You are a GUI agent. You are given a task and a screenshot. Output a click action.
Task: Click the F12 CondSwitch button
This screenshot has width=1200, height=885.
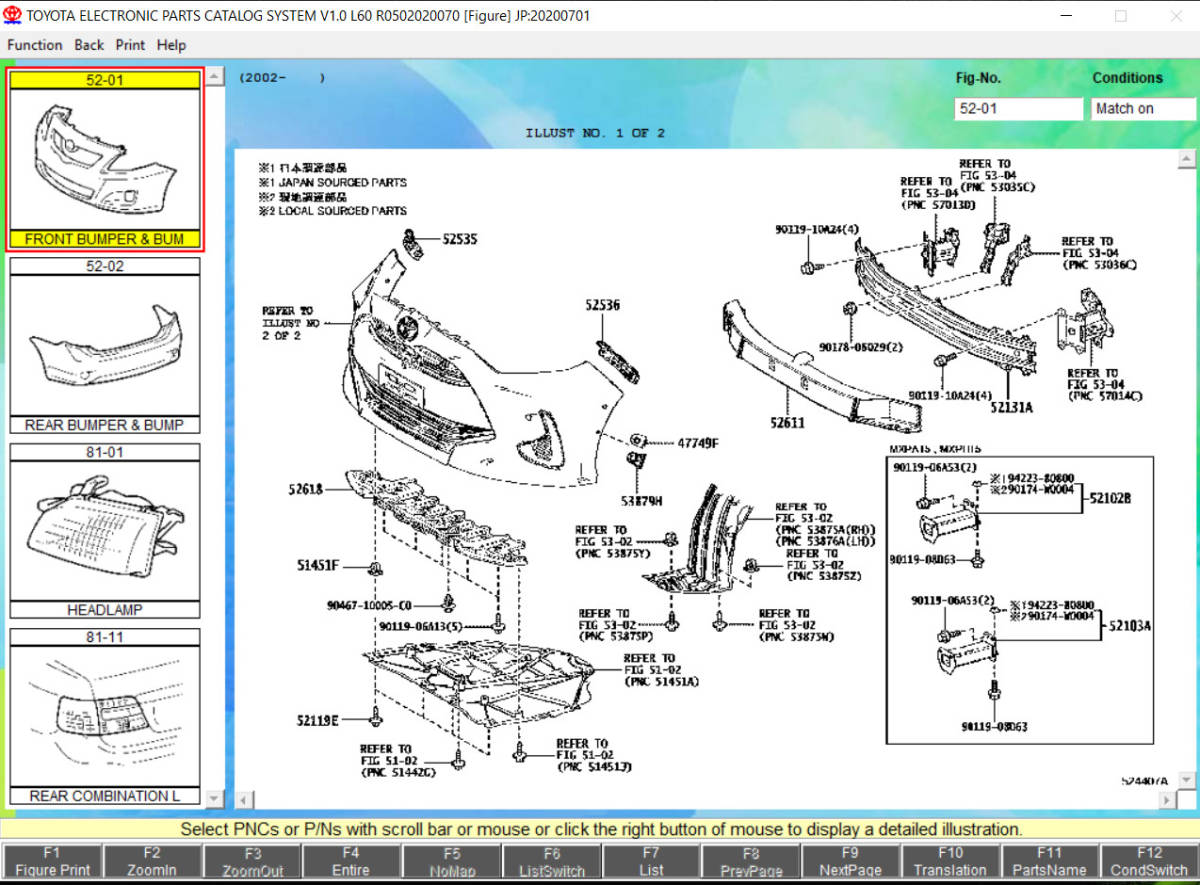[x=1149, y=861]
